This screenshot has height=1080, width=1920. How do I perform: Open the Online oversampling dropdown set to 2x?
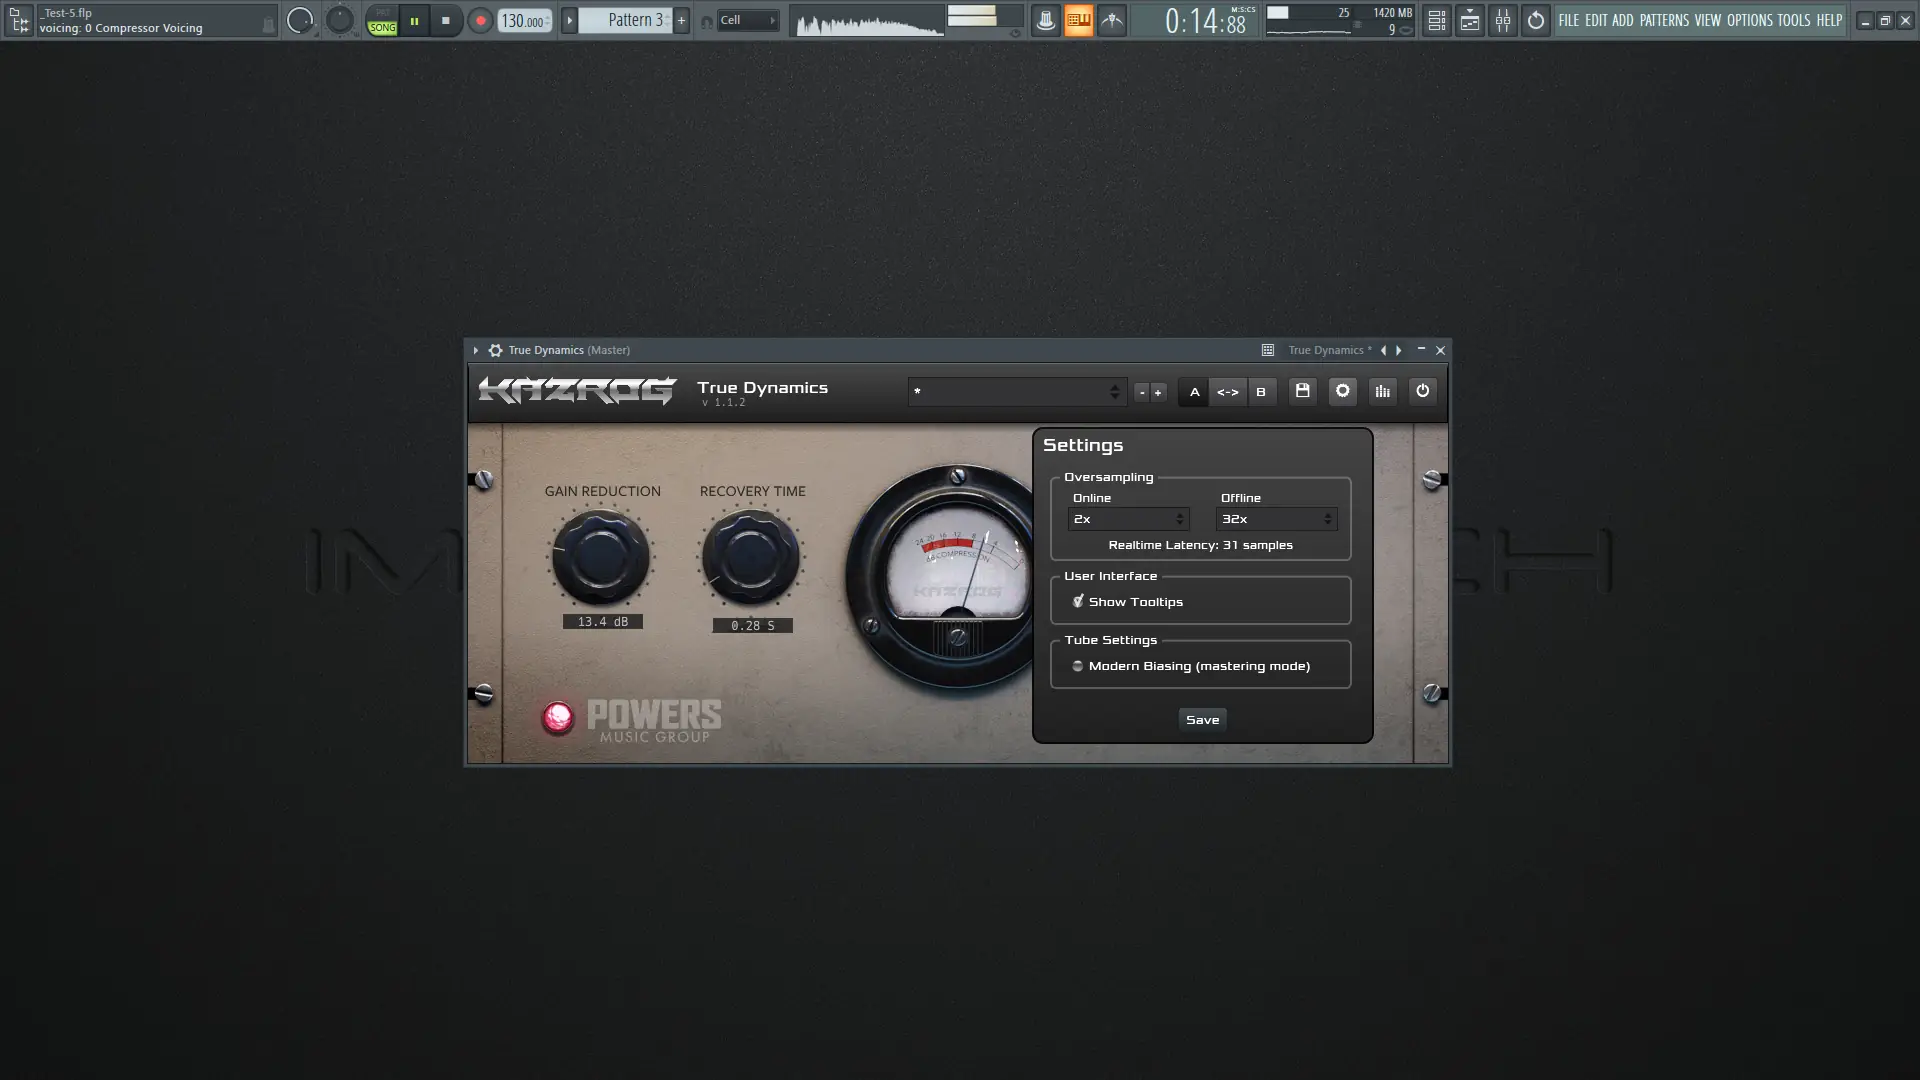pos(1128,519)
